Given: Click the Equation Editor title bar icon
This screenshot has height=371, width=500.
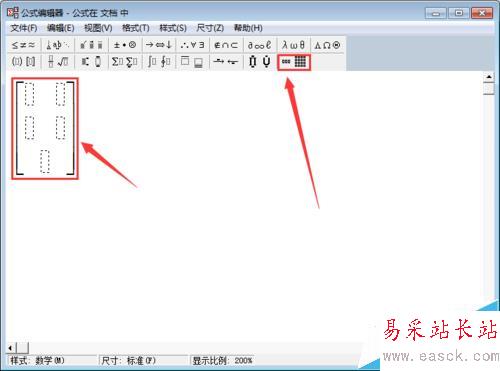Looking at the screenshot, I should [13, 13].
